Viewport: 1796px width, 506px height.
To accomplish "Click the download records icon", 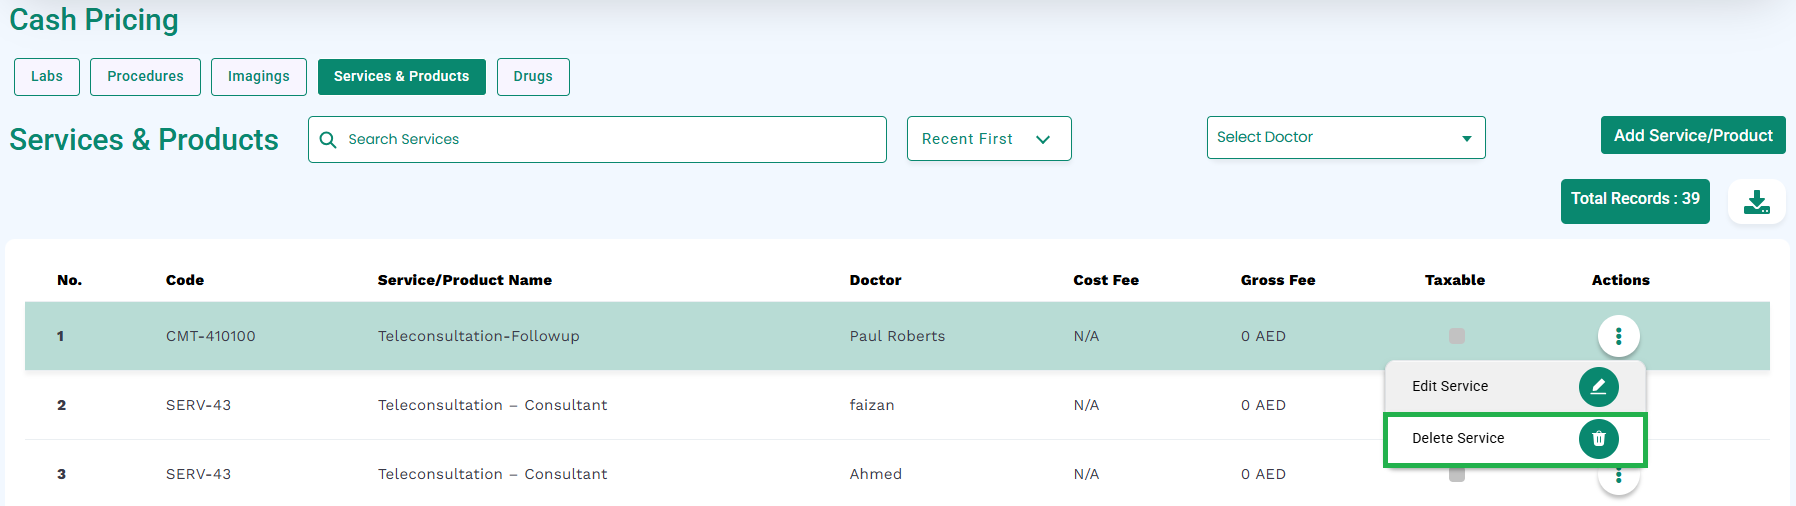I will tap(1757, 202).
